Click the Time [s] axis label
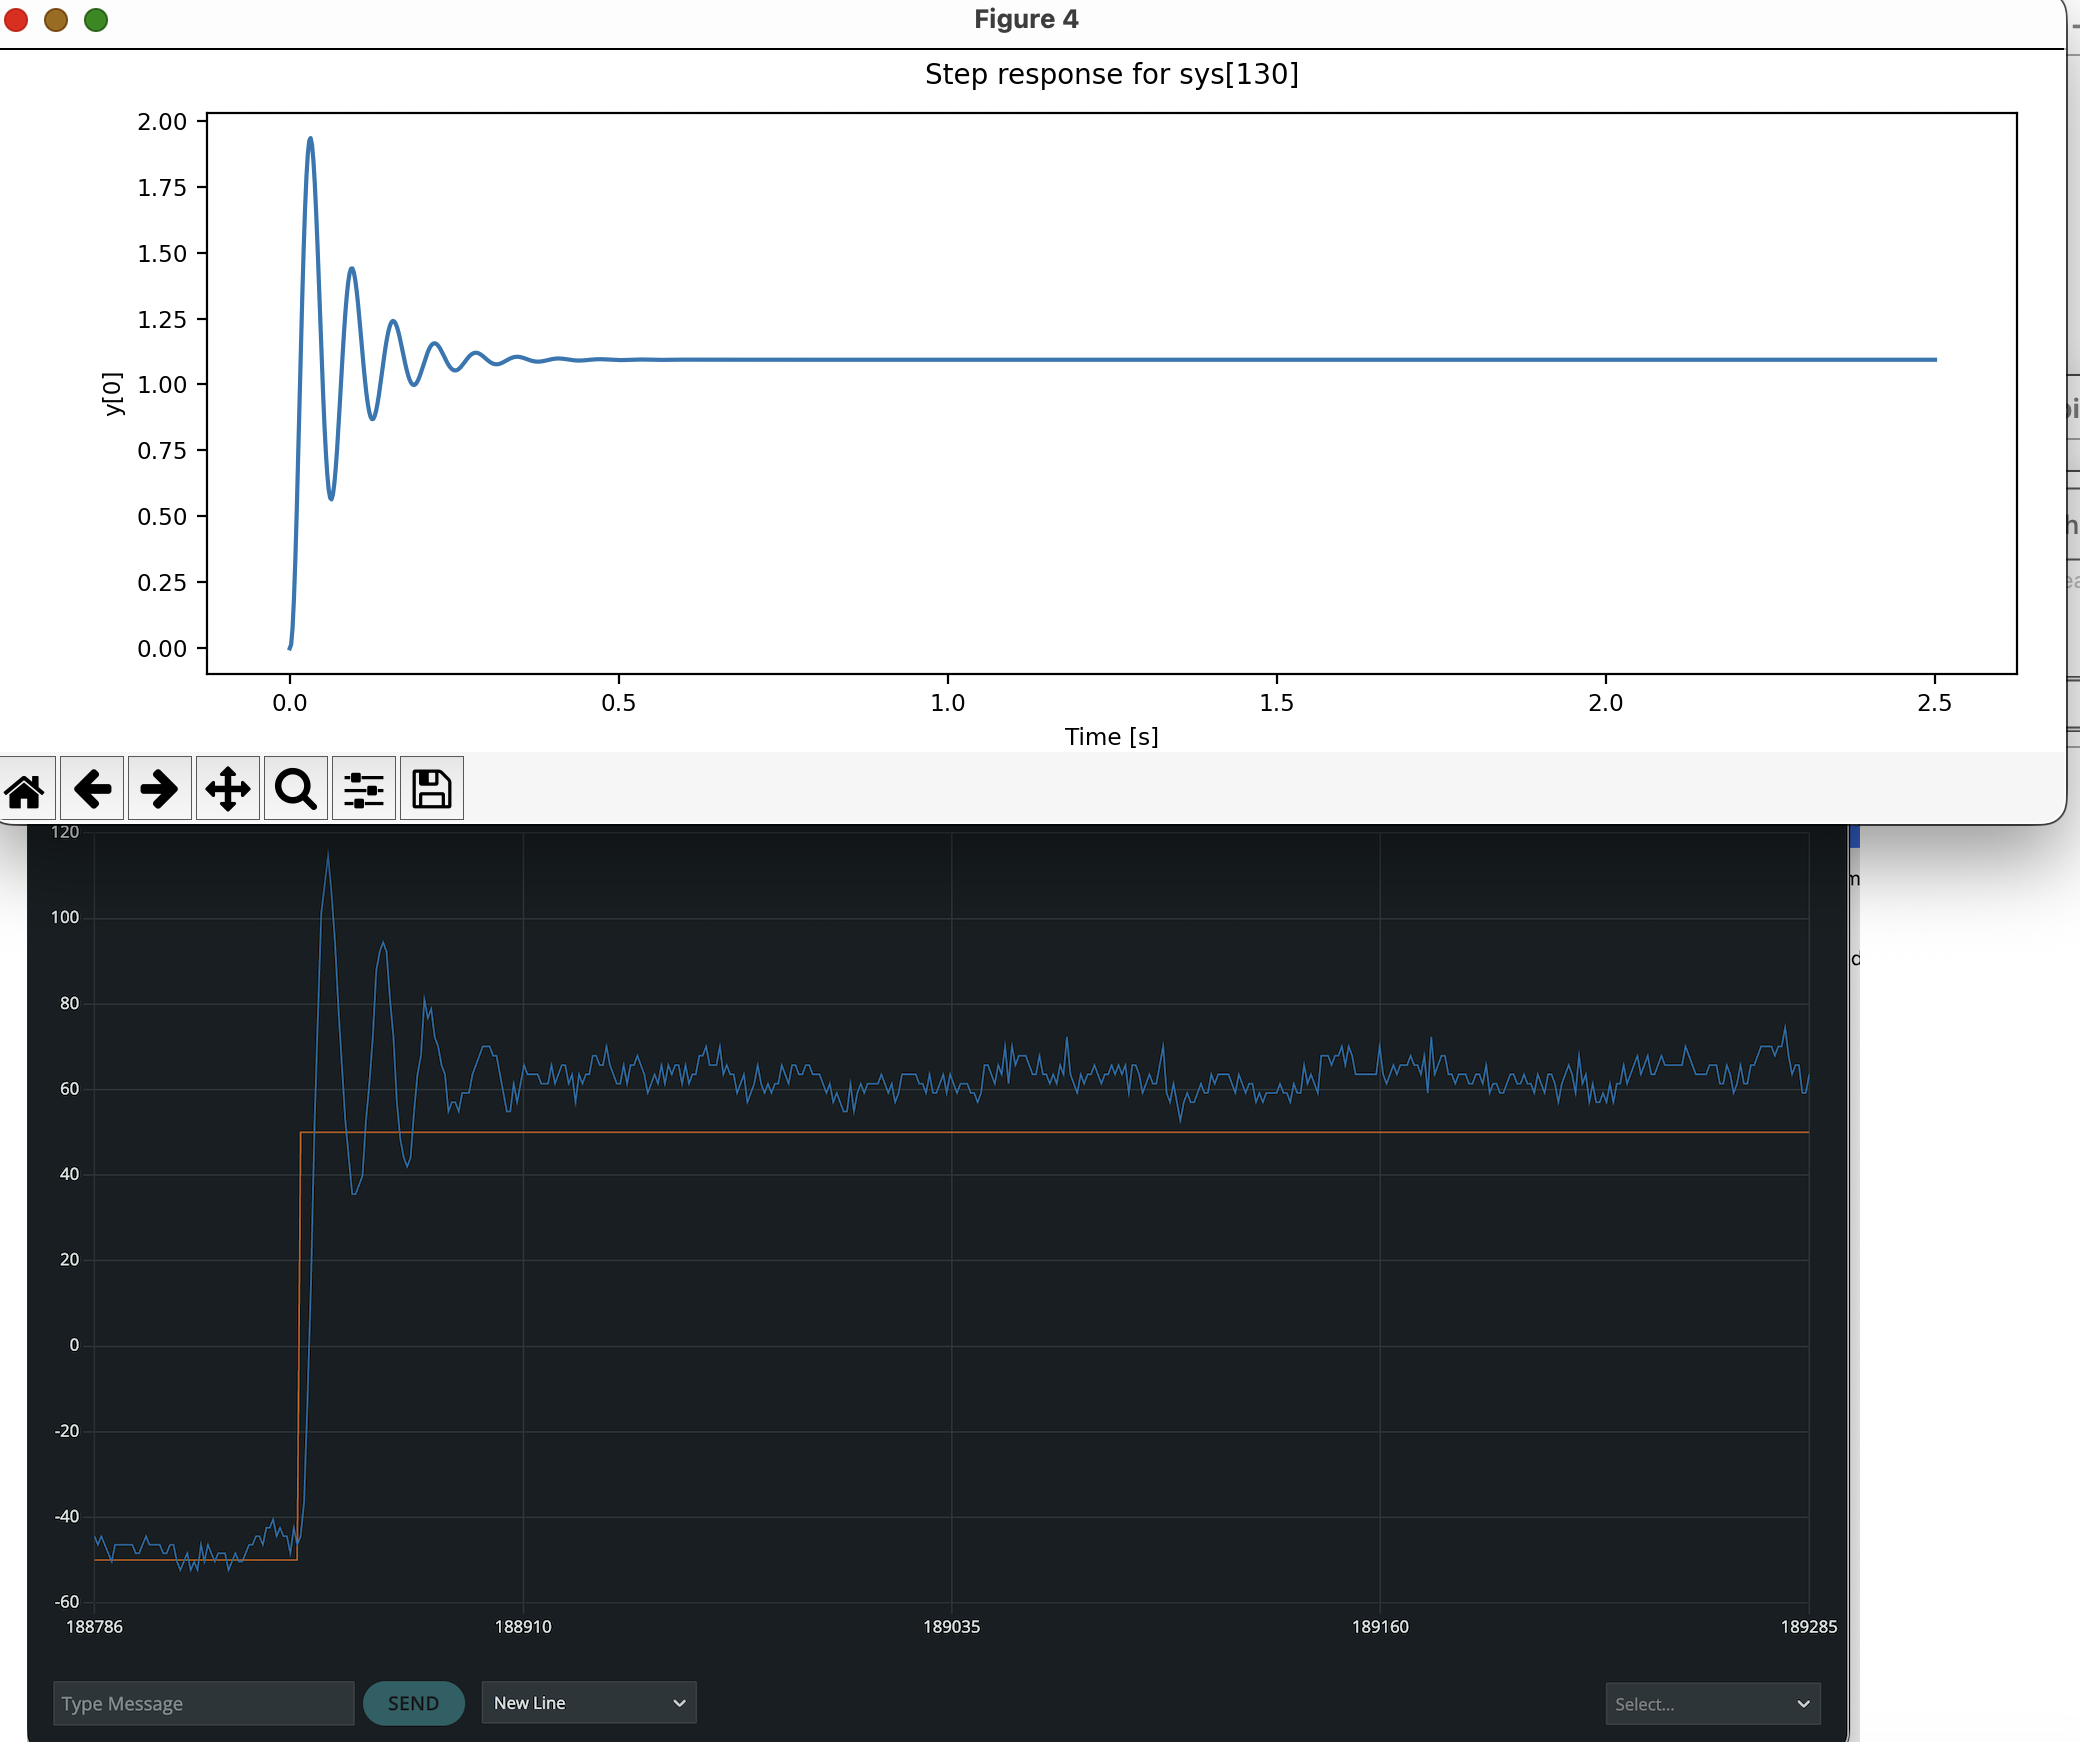This screenshot has width=2080, height=1742. [x=1111, y=737]
